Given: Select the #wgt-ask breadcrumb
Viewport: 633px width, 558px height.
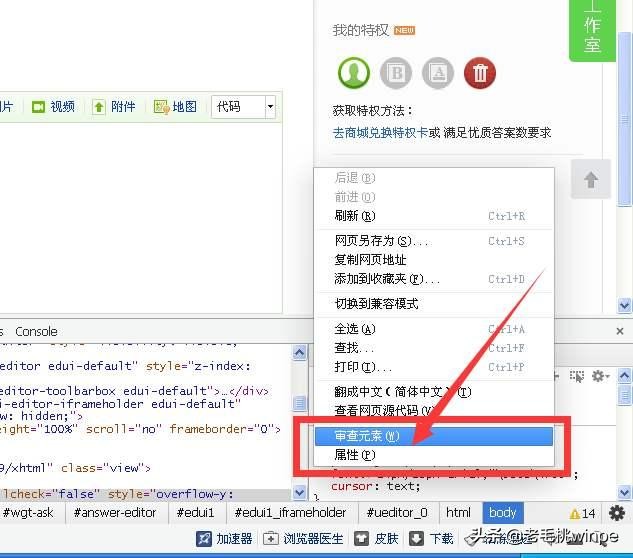Looking at the screenshot, I should pyautogui.click(x=28, y=513).
